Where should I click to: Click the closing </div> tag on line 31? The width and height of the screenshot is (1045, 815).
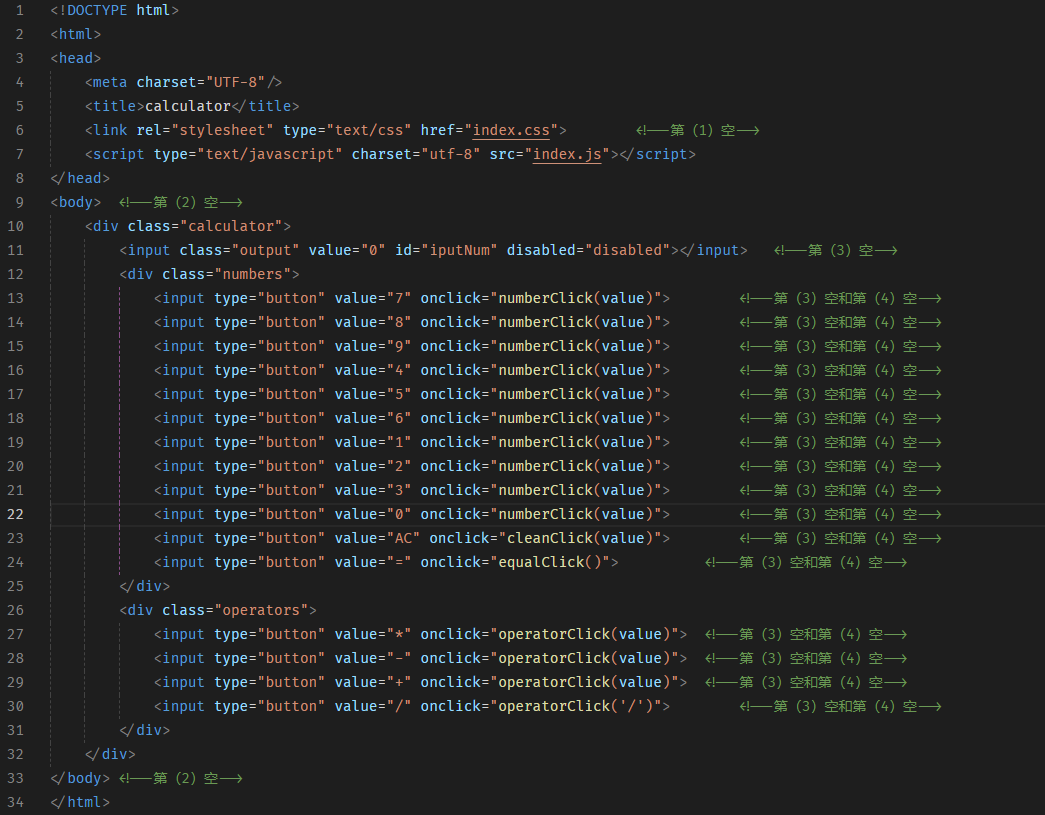[x=145, y=730]
